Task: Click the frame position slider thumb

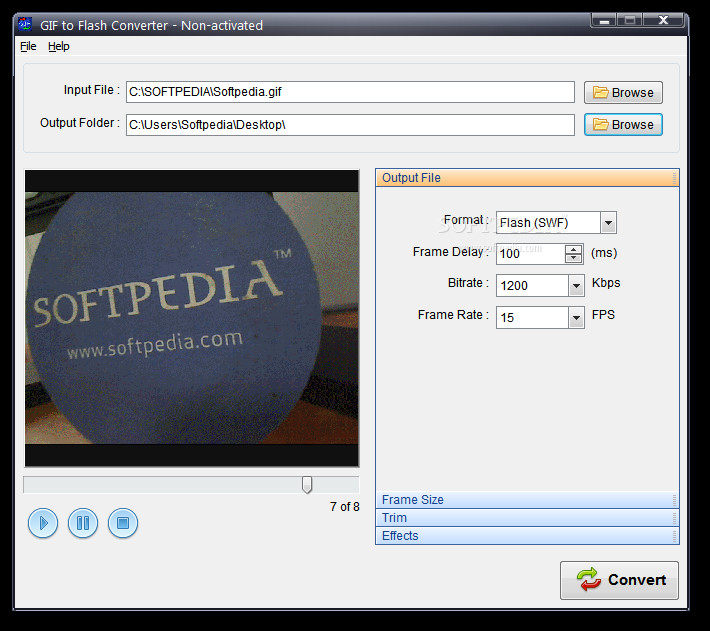Action: [x=307, y=484]
